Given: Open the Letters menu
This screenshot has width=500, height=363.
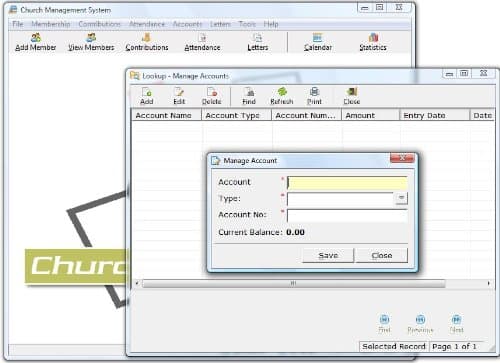Looking at the screenshot, I should [x=220, y=24].
